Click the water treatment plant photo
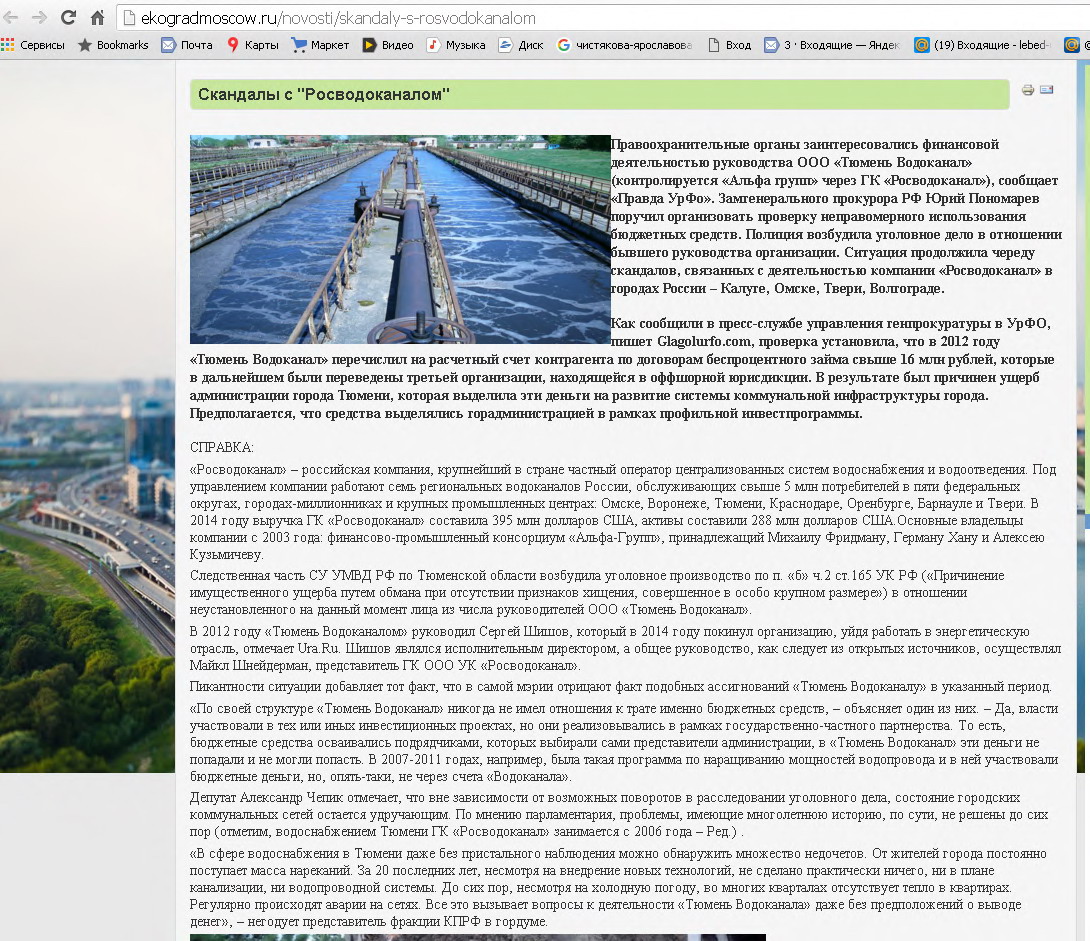The image size is (1090, 941). coord(400,239)
